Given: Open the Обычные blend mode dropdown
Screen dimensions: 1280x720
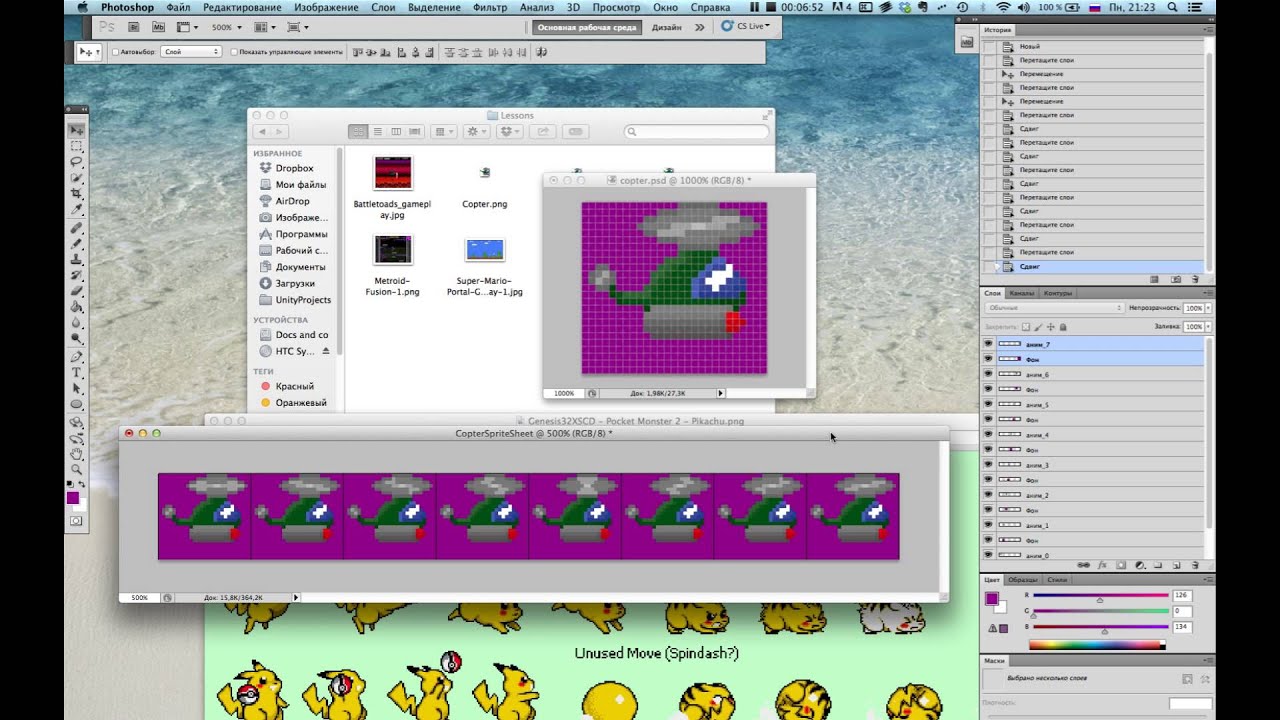Looking at the screenshot, I should coord(1054,308).
